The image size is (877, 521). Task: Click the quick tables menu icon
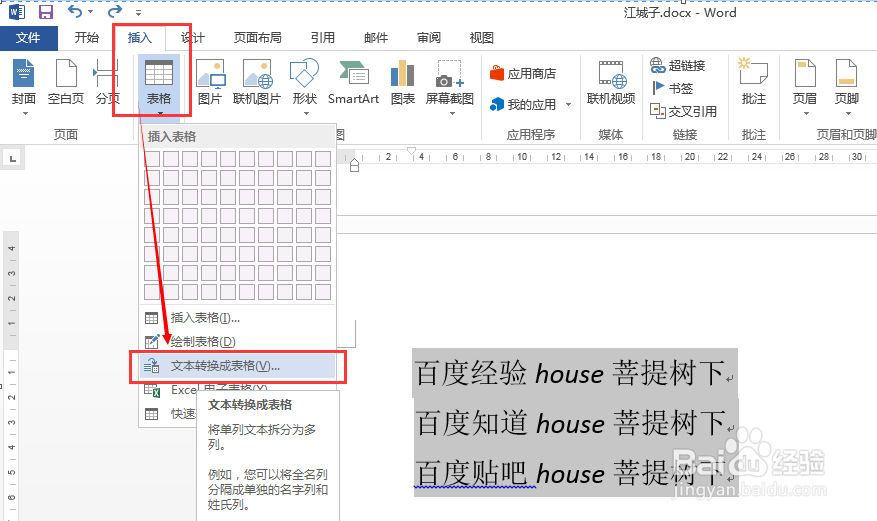click(152, 414)
